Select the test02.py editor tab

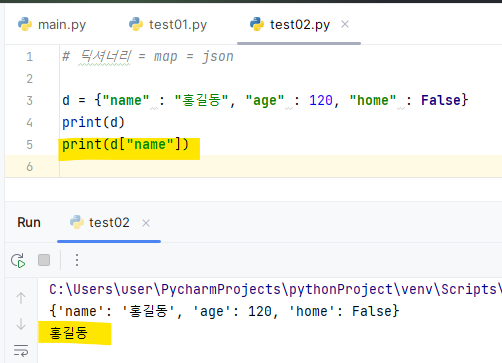click(299, 25)
